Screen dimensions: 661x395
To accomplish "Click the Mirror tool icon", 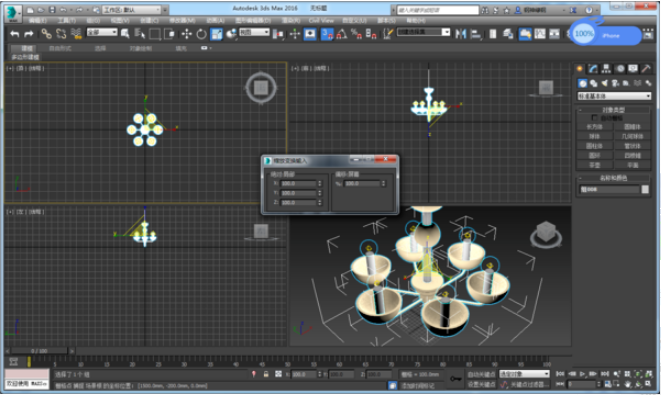I will (460, 34).
